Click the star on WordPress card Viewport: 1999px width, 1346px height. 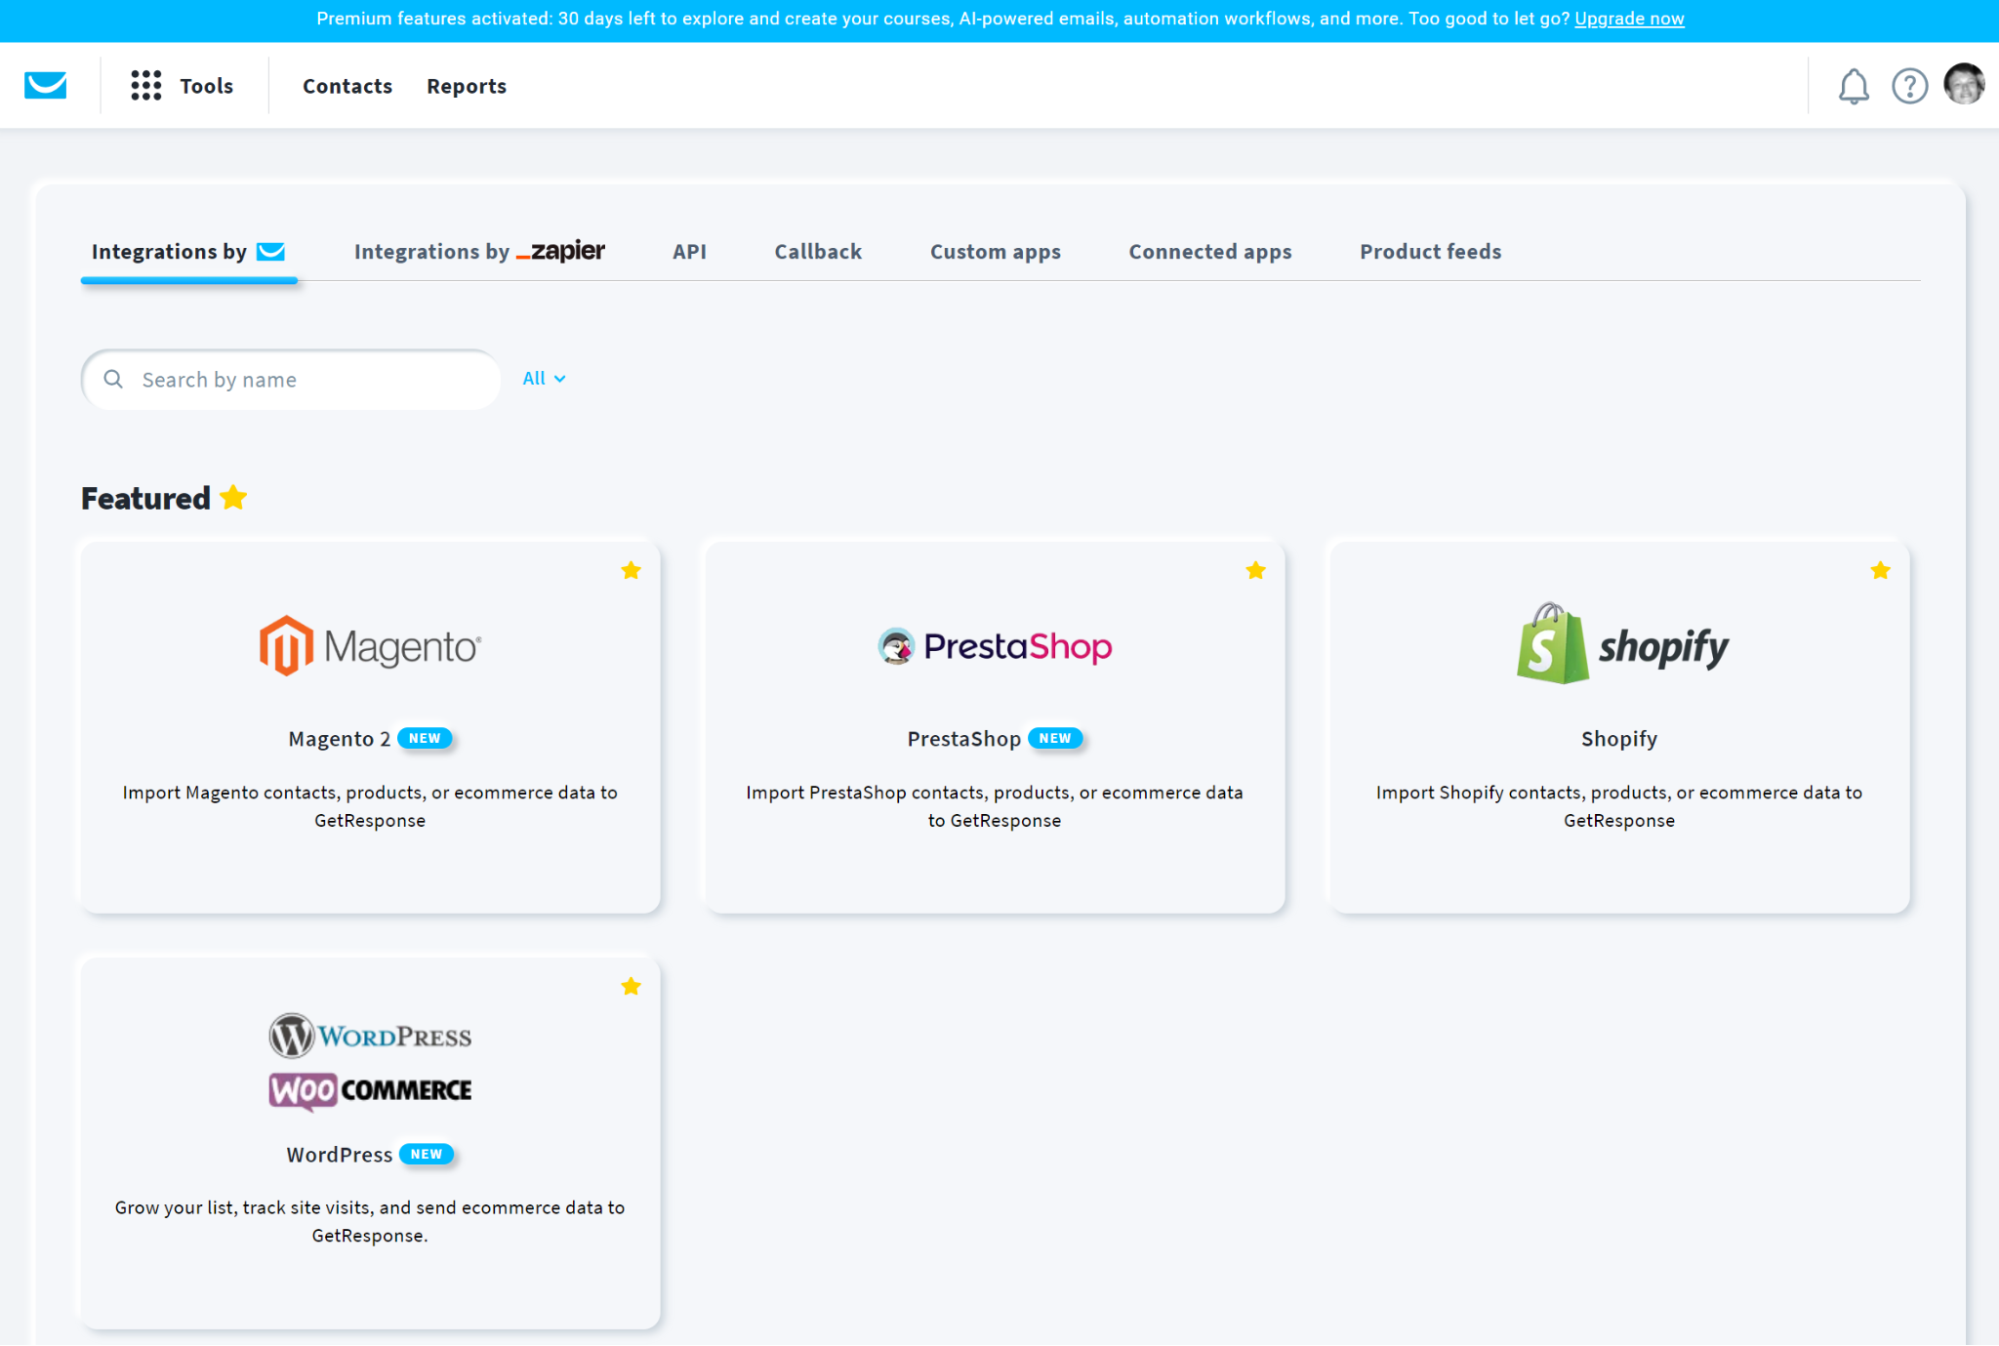631,987
